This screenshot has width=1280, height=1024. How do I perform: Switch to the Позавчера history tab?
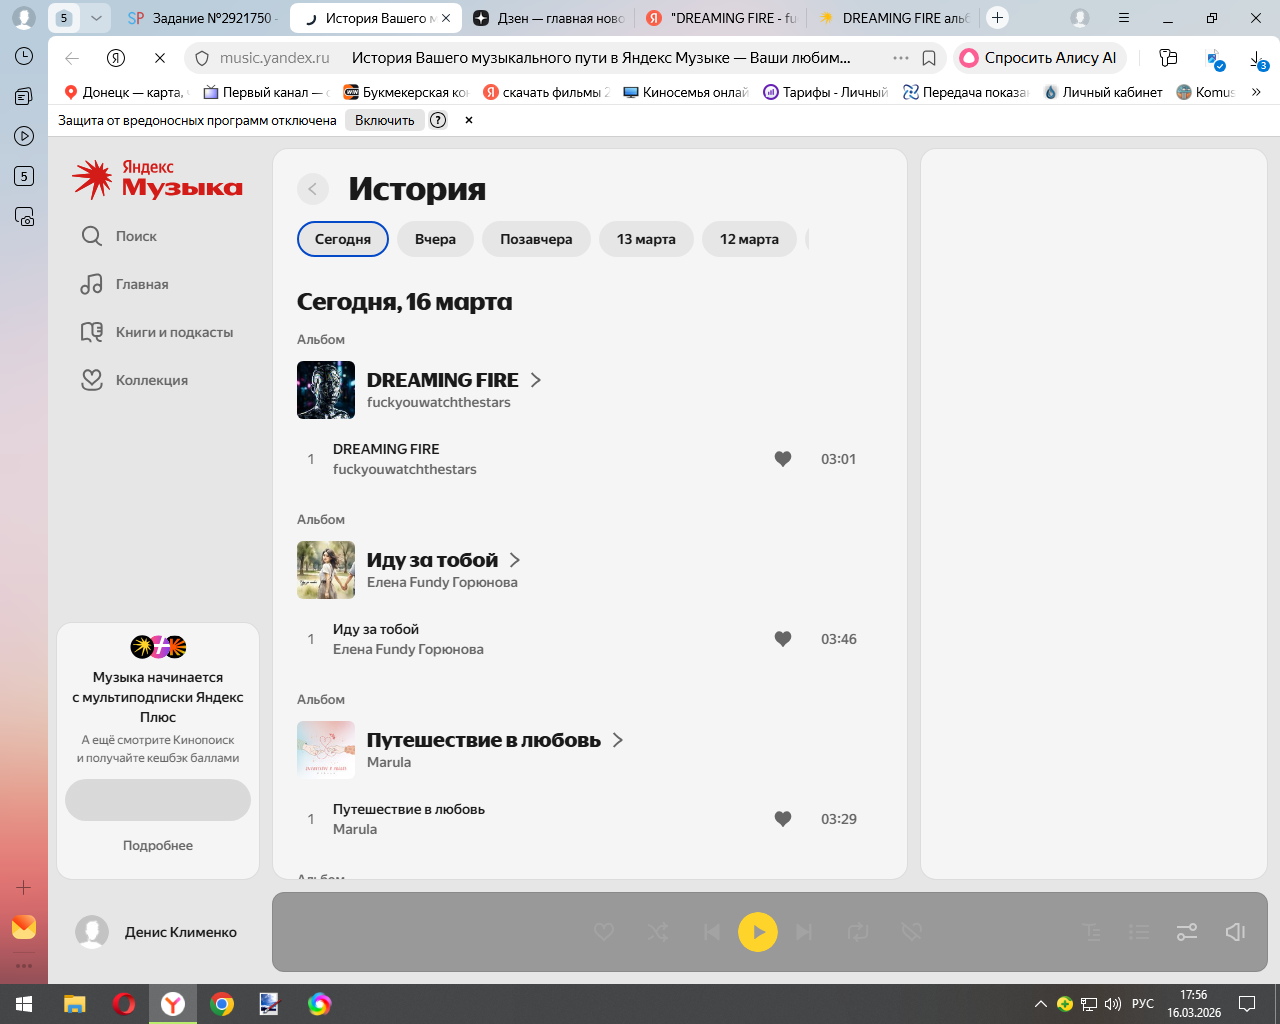tap(536, 239)
